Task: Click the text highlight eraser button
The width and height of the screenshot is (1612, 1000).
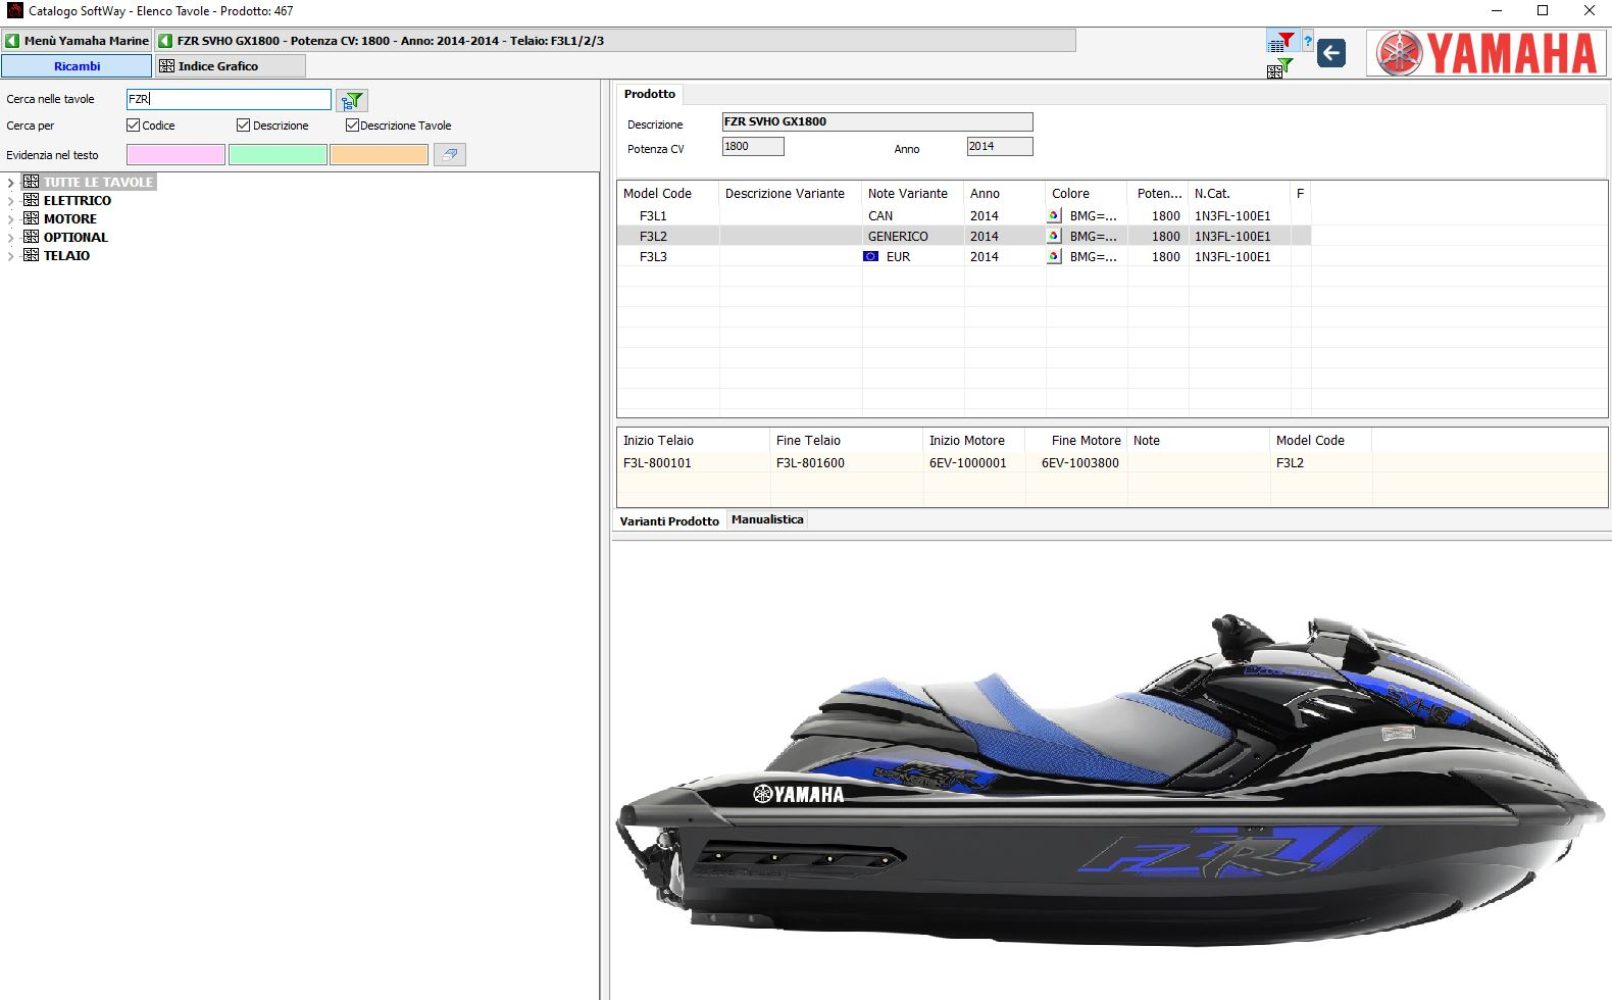Action: (450, 154)
